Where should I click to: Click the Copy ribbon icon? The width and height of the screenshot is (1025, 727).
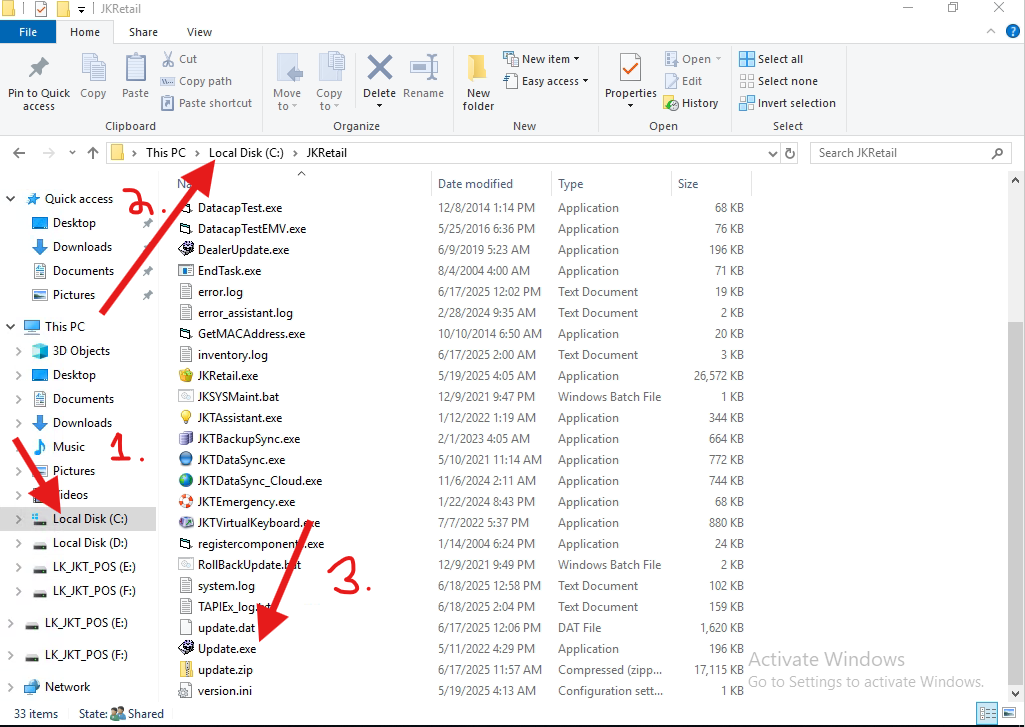coord(93,68)
